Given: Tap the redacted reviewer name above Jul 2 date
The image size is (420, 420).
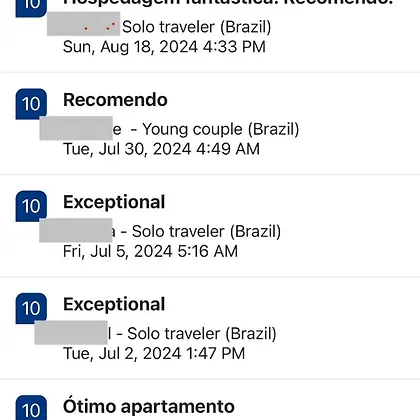Looking at the screenshot, I should click(71, 333).
